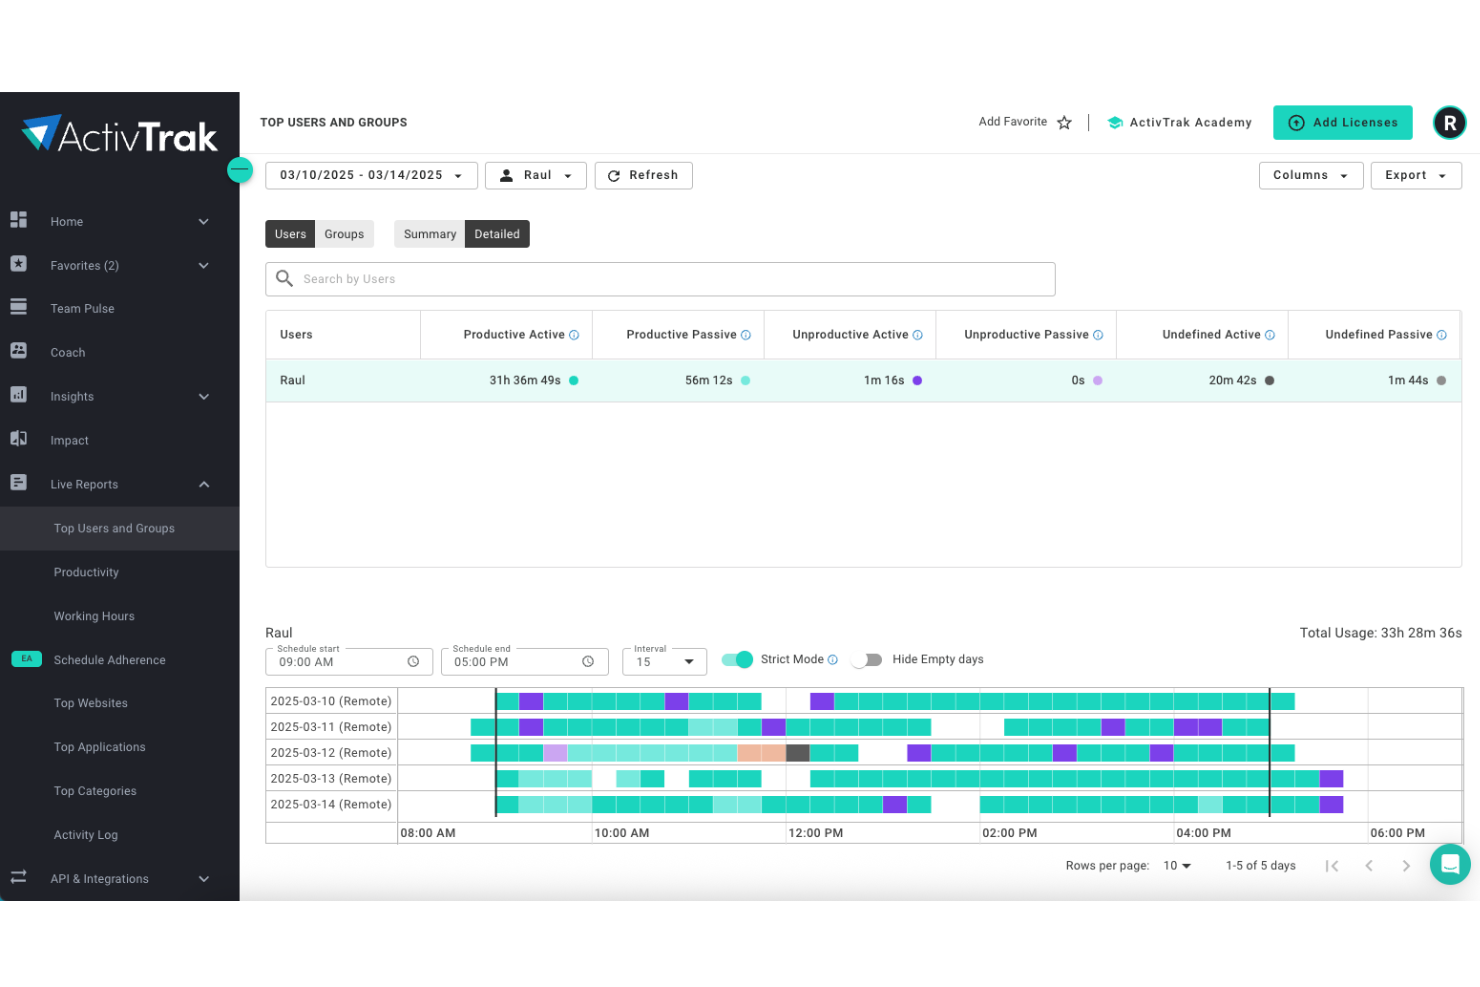
Task: Open the chat support bubble
Action: (1450, 865)
